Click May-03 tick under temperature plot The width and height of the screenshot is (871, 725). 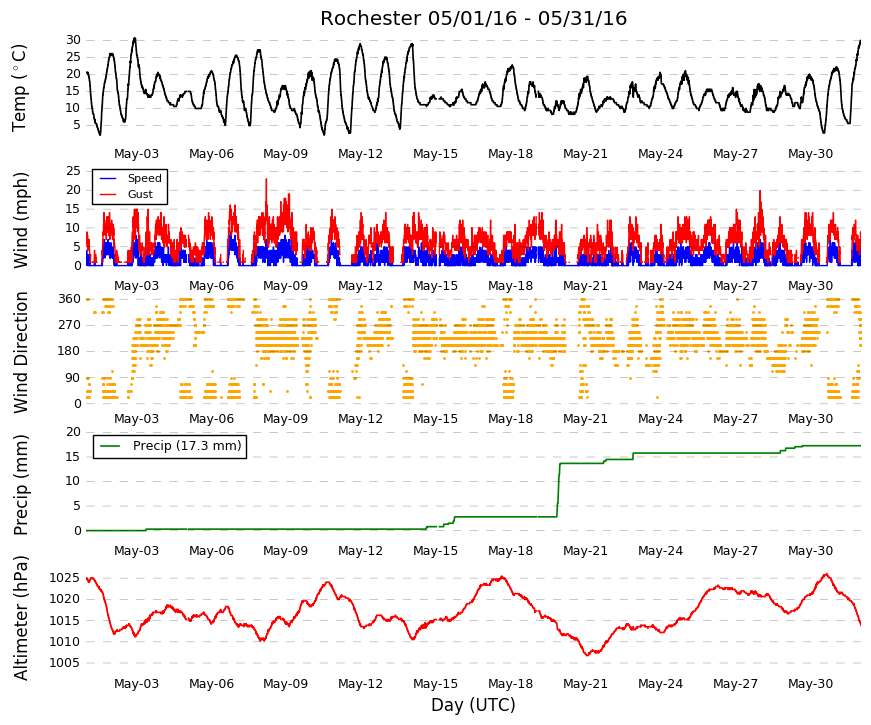click(x=136, y=154)
